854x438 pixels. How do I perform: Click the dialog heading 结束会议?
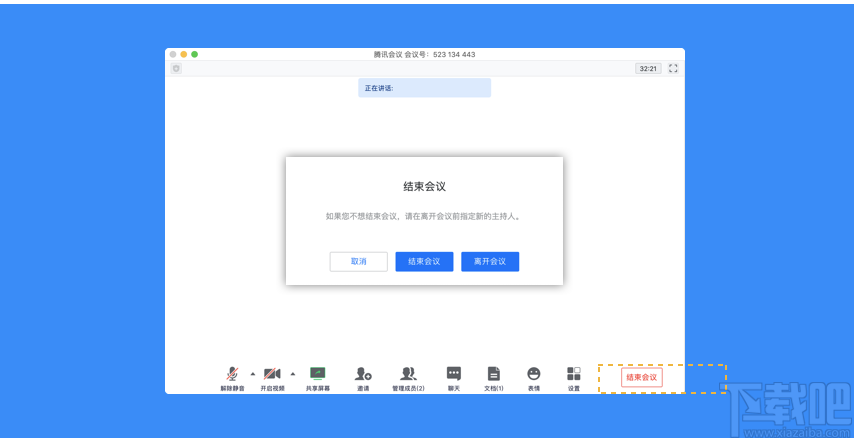click(x=424, y=186)
